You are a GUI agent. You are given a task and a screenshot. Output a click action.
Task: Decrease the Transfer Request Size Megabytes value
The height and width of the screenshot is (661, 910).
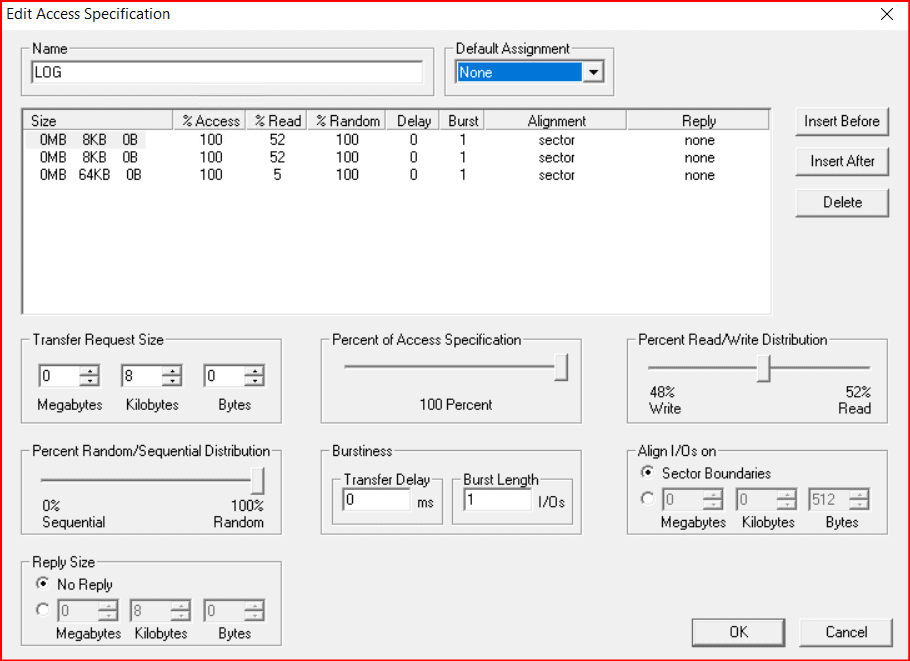coord(91,382)
